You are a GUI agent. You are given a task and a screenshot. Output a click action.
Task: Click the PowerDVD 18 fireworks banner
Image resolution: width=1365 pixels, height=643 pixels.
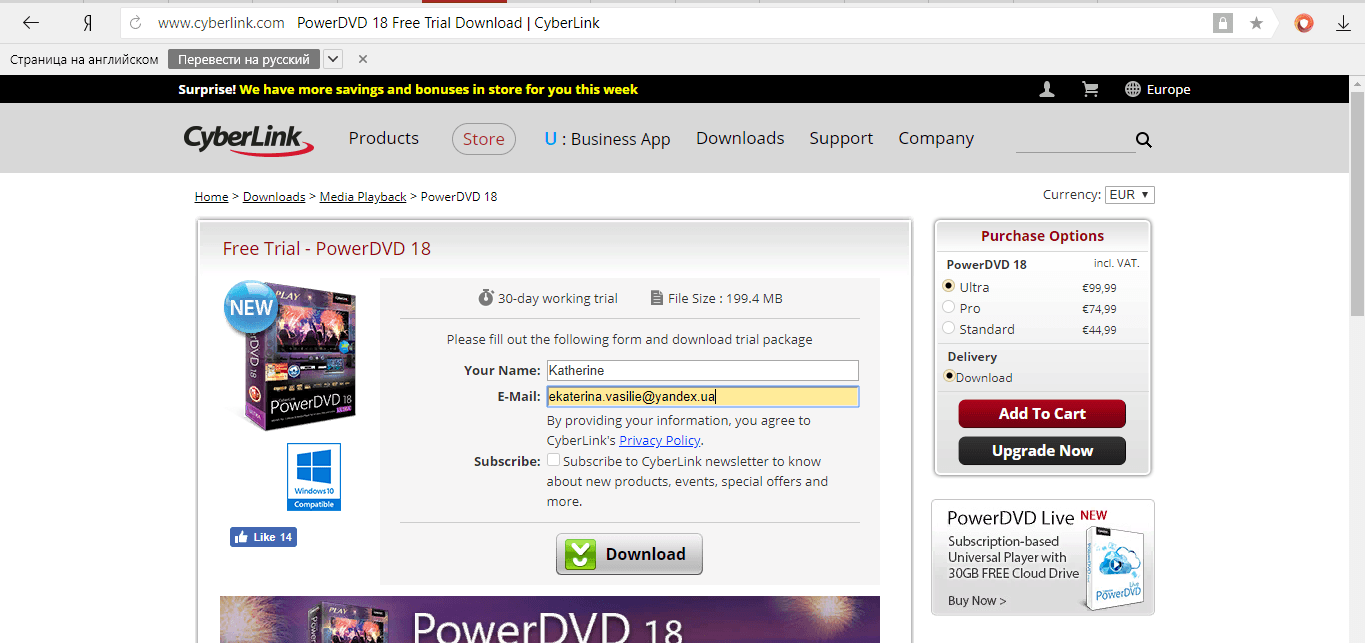coord(550,620)
